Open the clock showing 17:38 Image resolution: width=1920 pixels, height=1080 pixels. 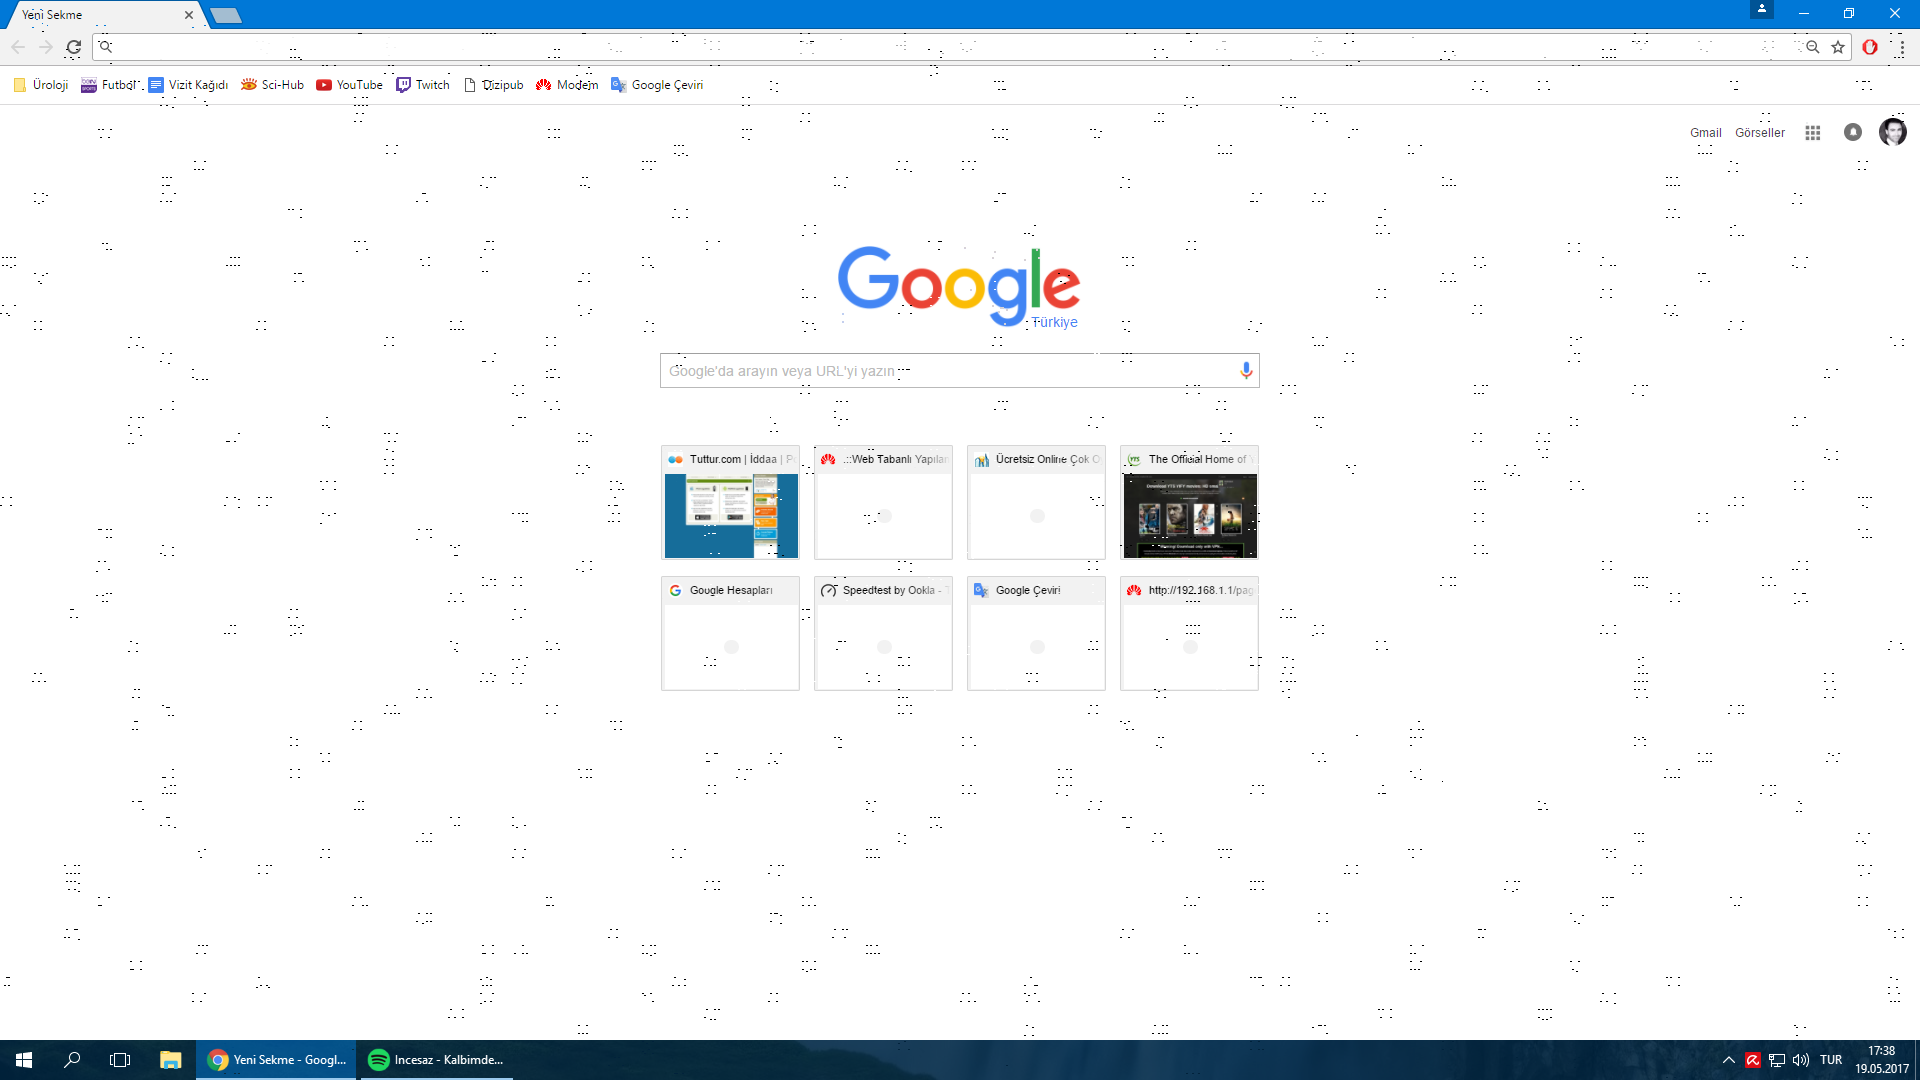(x=1882, y=1060)
